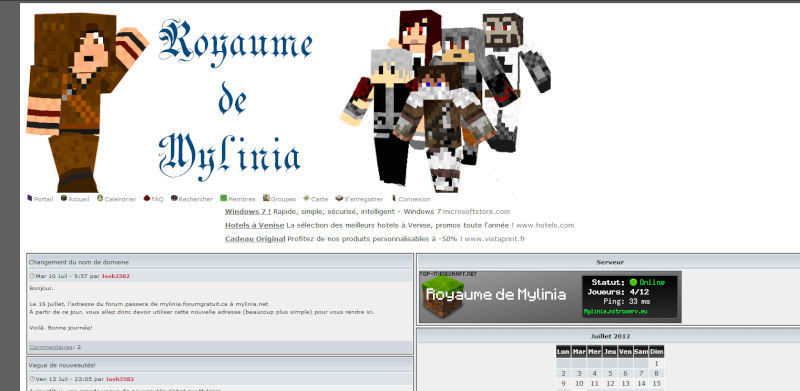View author Josh3582 profile on first post
Screen dimensions: 800x391
tap(115, 276)
